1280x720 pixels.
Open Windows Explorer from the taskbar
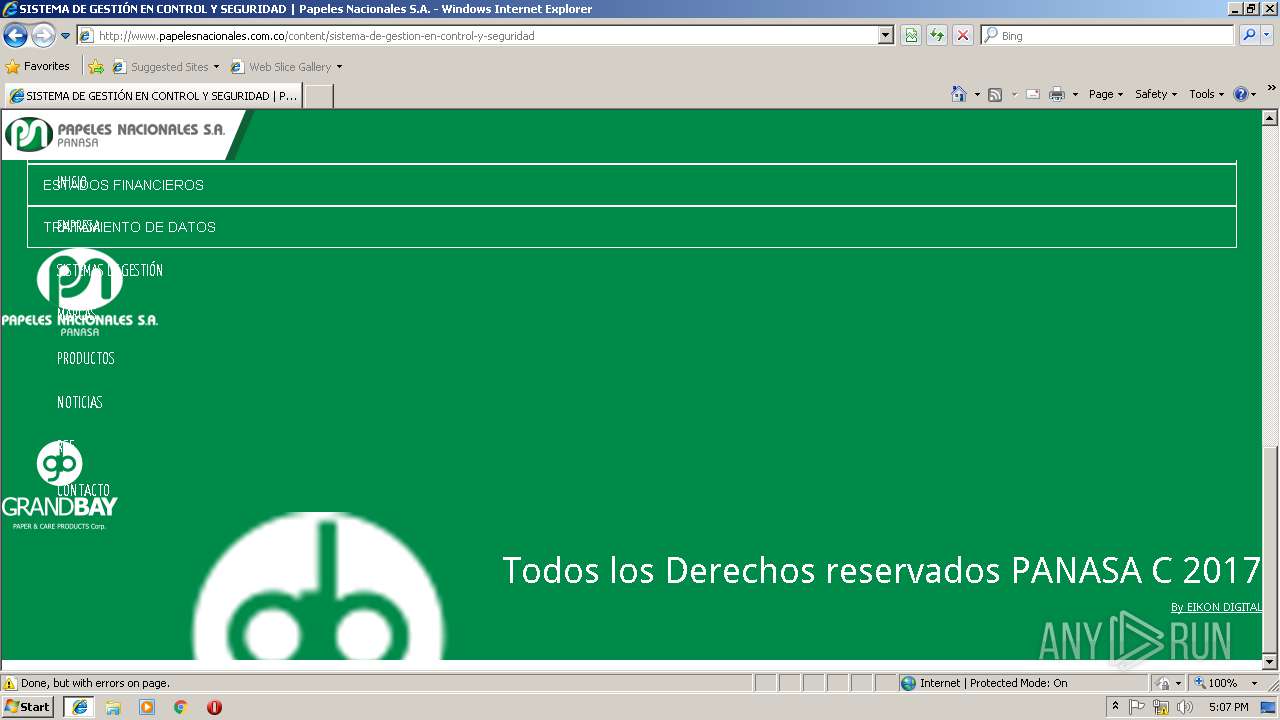(x=113, y=707)
